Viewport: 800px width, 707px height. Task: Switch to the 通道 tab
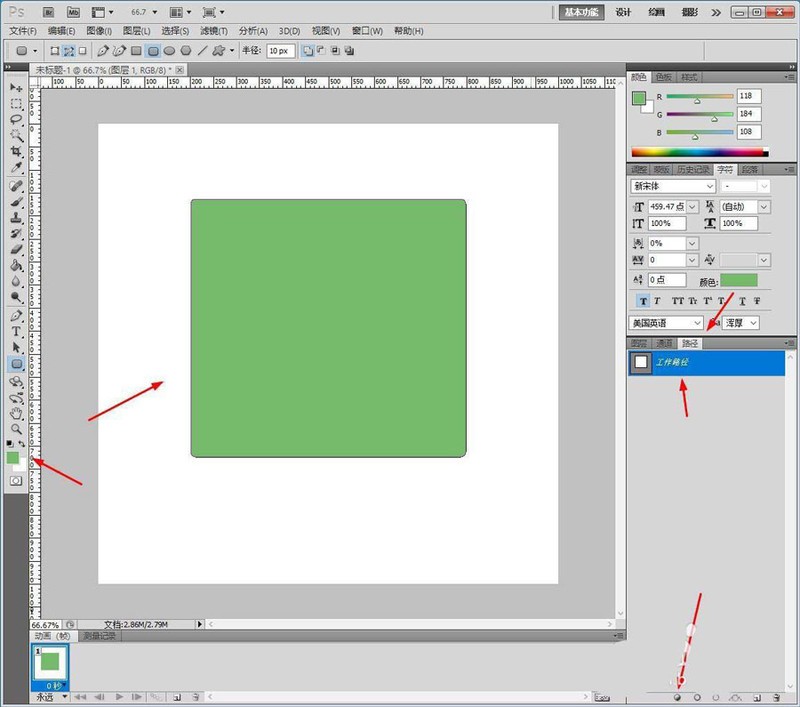(x=664, y=343)
